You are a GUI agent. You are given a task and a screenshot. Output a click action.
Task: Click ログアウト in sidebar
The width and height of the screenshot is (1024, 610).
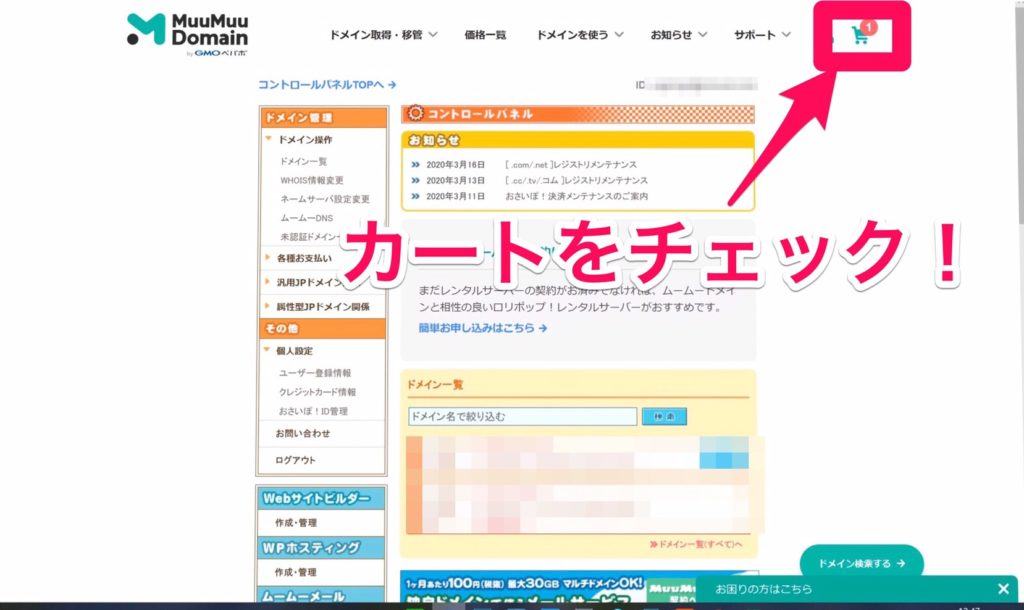[x=295, y=460]
